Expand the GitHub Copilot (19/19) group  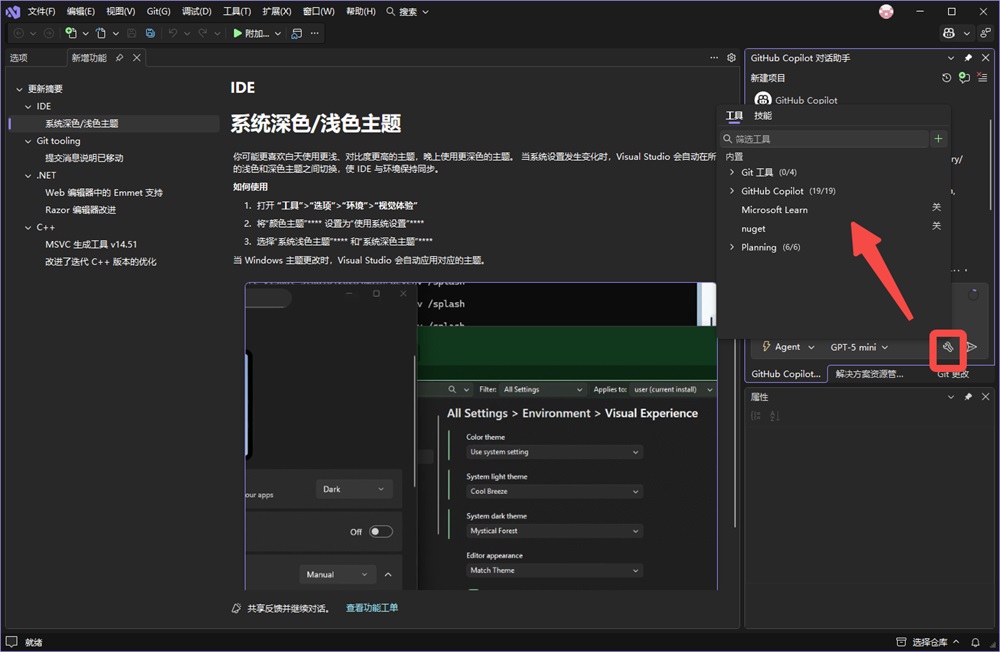tap(732, 191)
